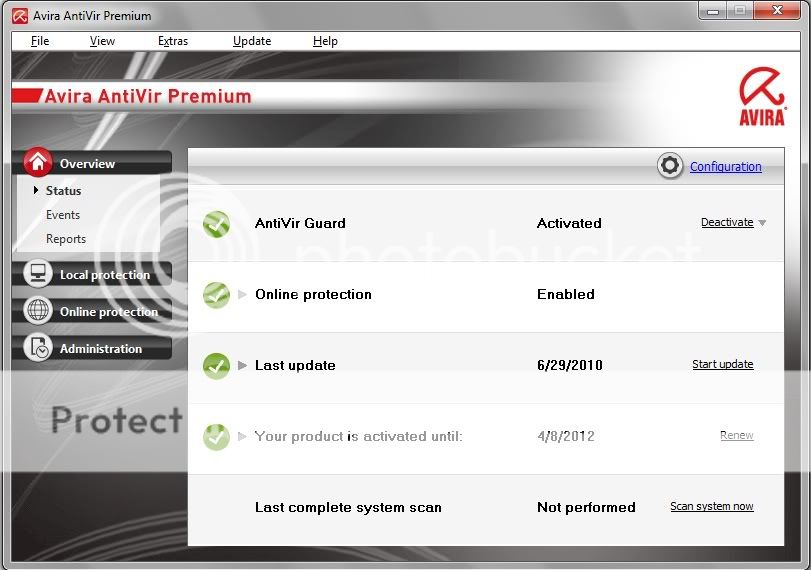Click the Enabled status text
This screenshot has height=570, width=811.
click(566, 294)
